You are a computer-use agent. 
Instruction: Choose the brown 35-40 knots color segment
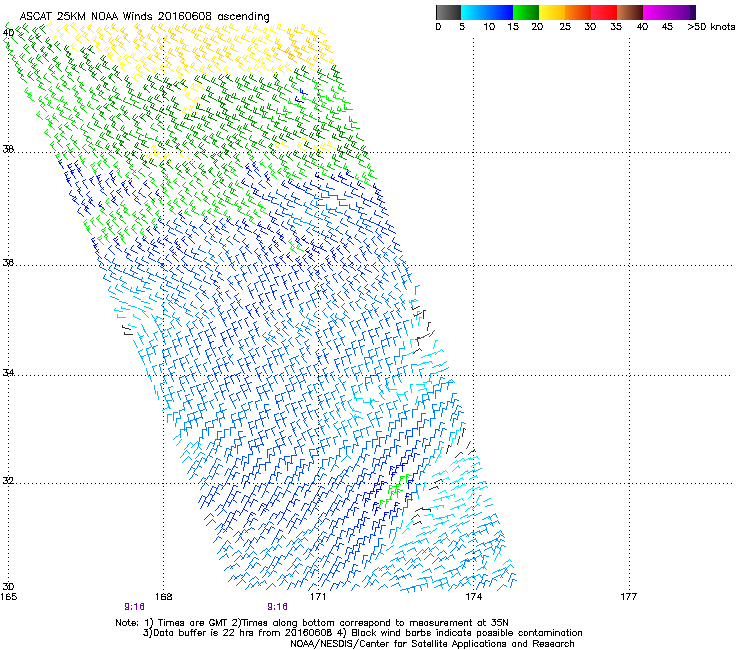coord(630,12)
